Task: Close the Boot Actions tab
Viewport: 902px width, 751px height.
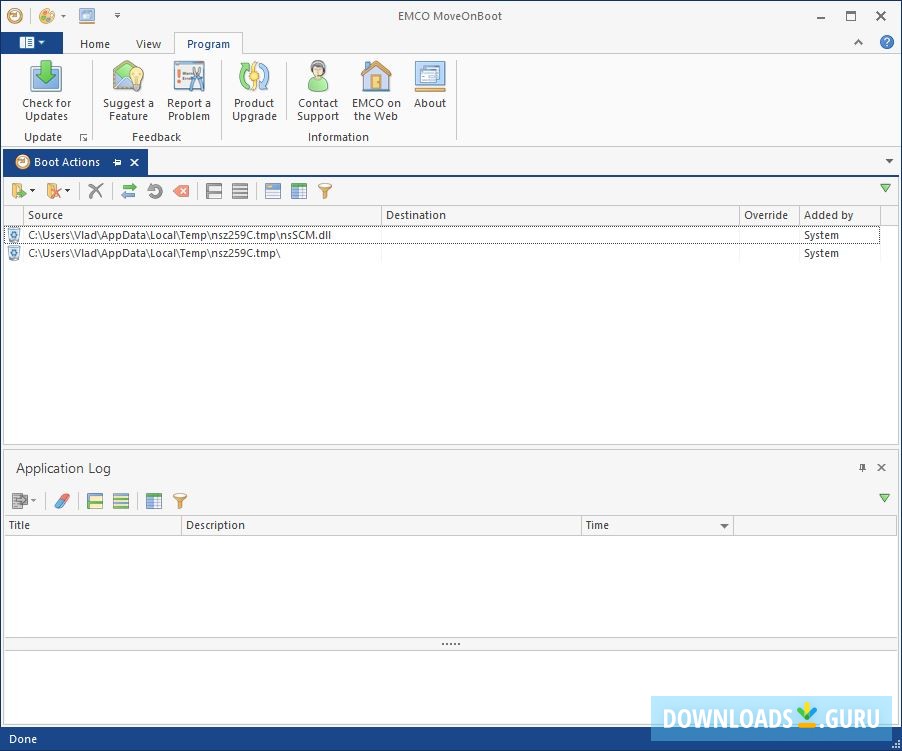Action: click(x=135, y=162)
